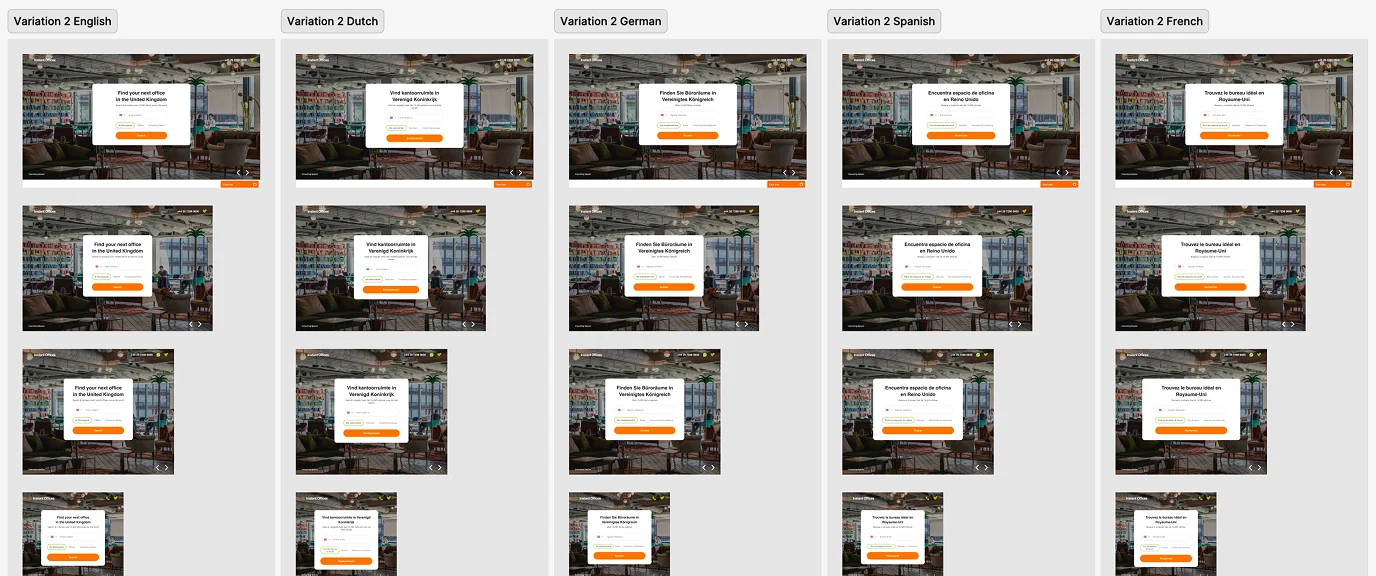Image resolution: width=1376 pixels, height=576 pixels.
Task: Click next-slide arrow in French first frame
Action: point(1340,173)
